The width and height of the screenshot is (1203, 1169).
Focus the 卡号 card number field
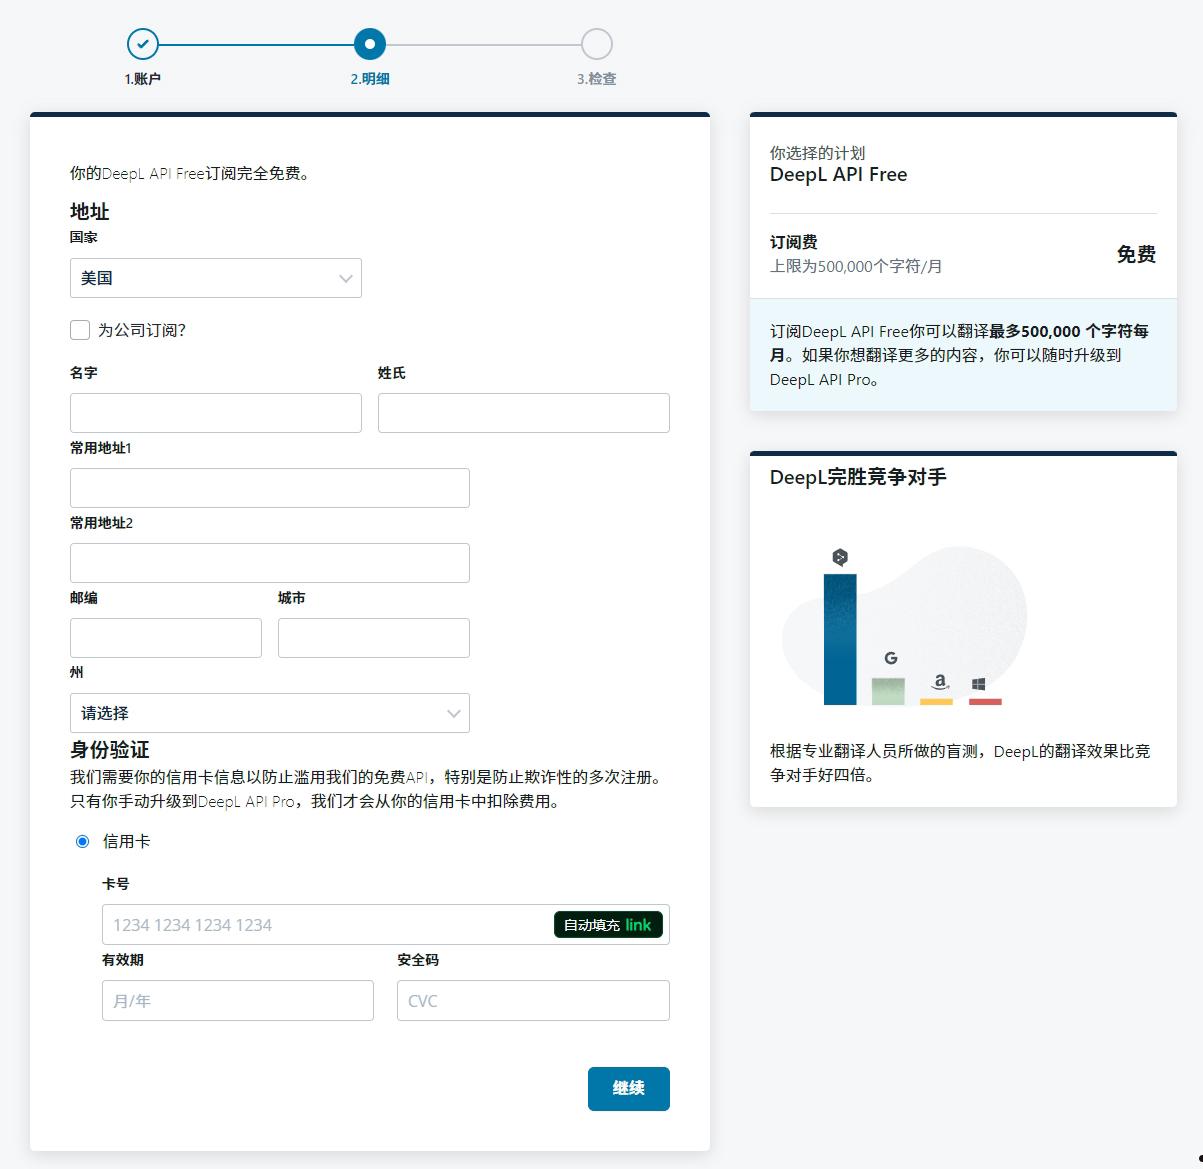point(386,925)
